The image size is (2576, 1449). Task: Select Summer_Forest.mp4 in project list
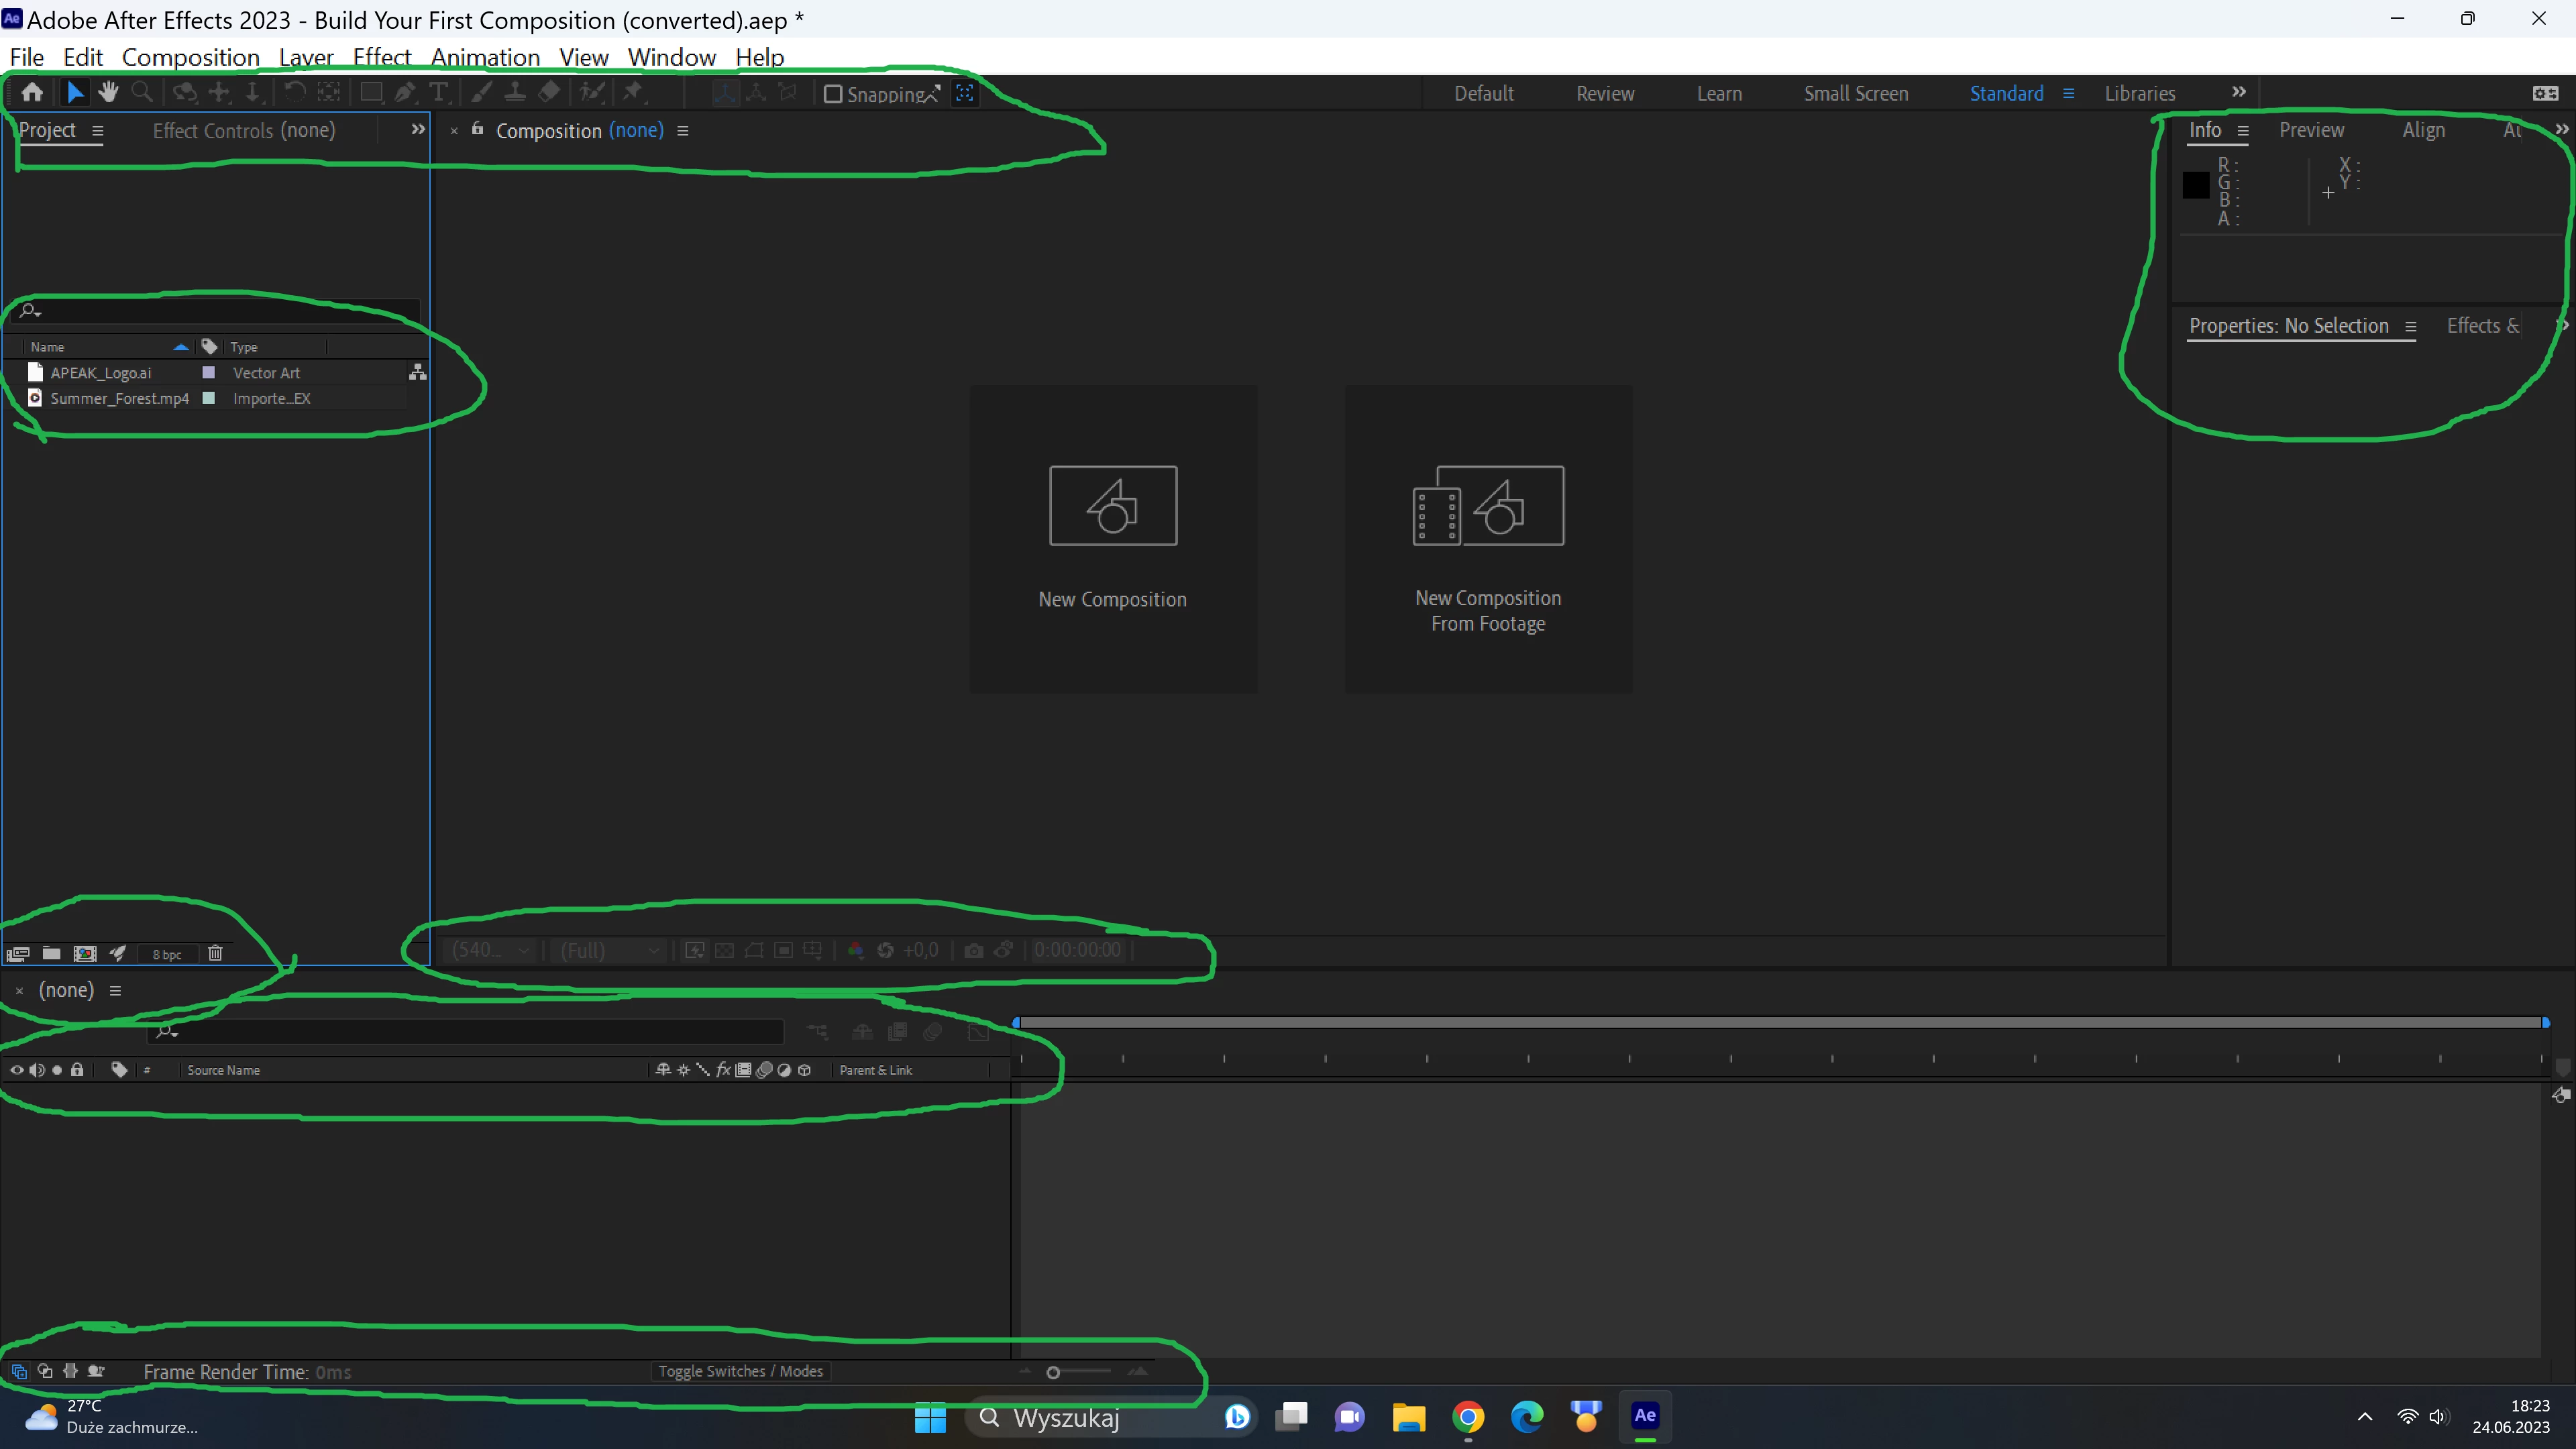pyautogui.click(x=119, y=398)
